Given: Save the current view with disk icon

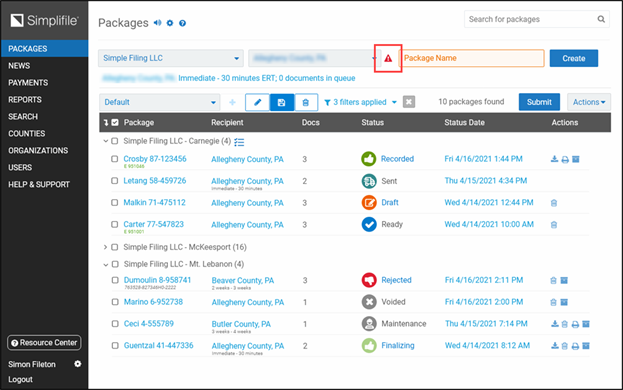Looking at the screenshot, I should [282, 102].
